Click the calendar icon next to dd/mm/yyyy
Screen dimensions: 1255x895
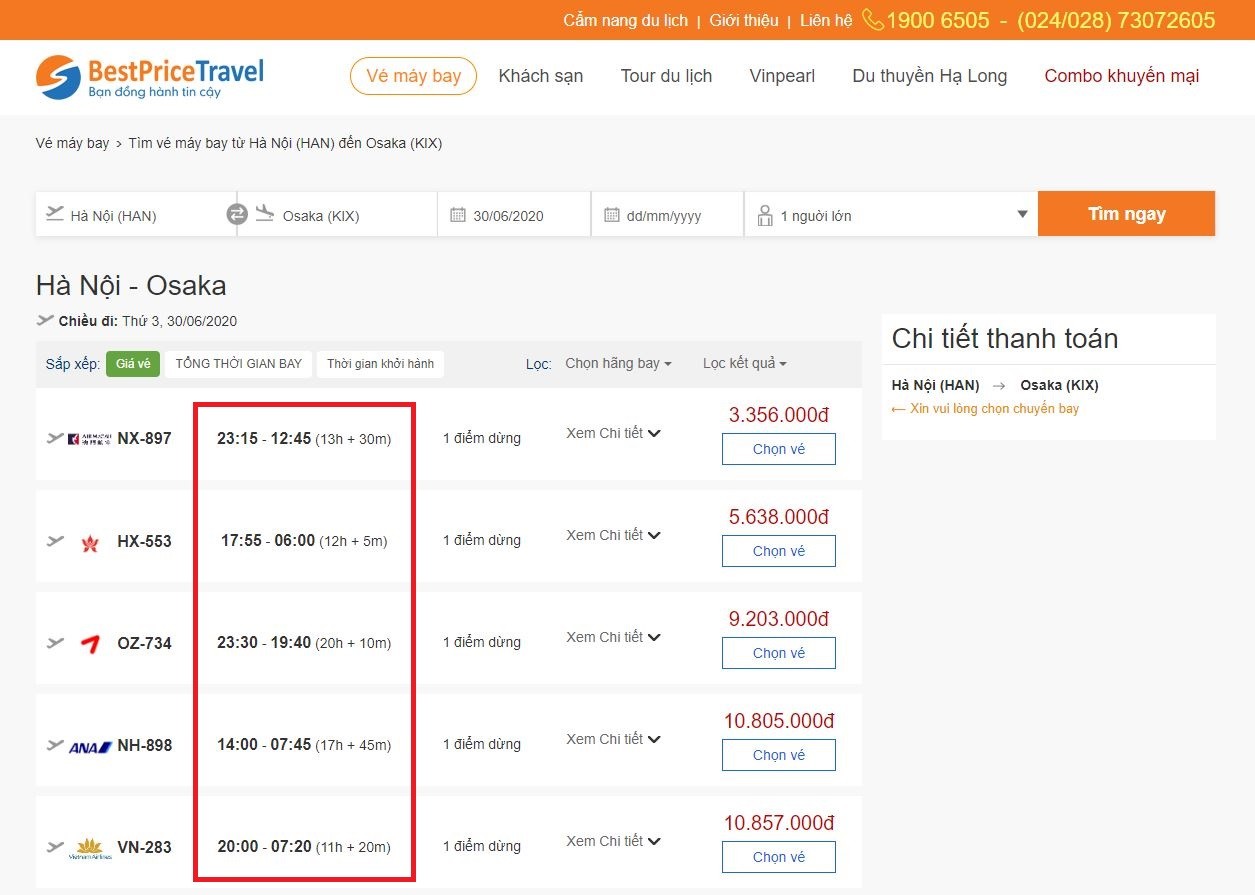613,213
